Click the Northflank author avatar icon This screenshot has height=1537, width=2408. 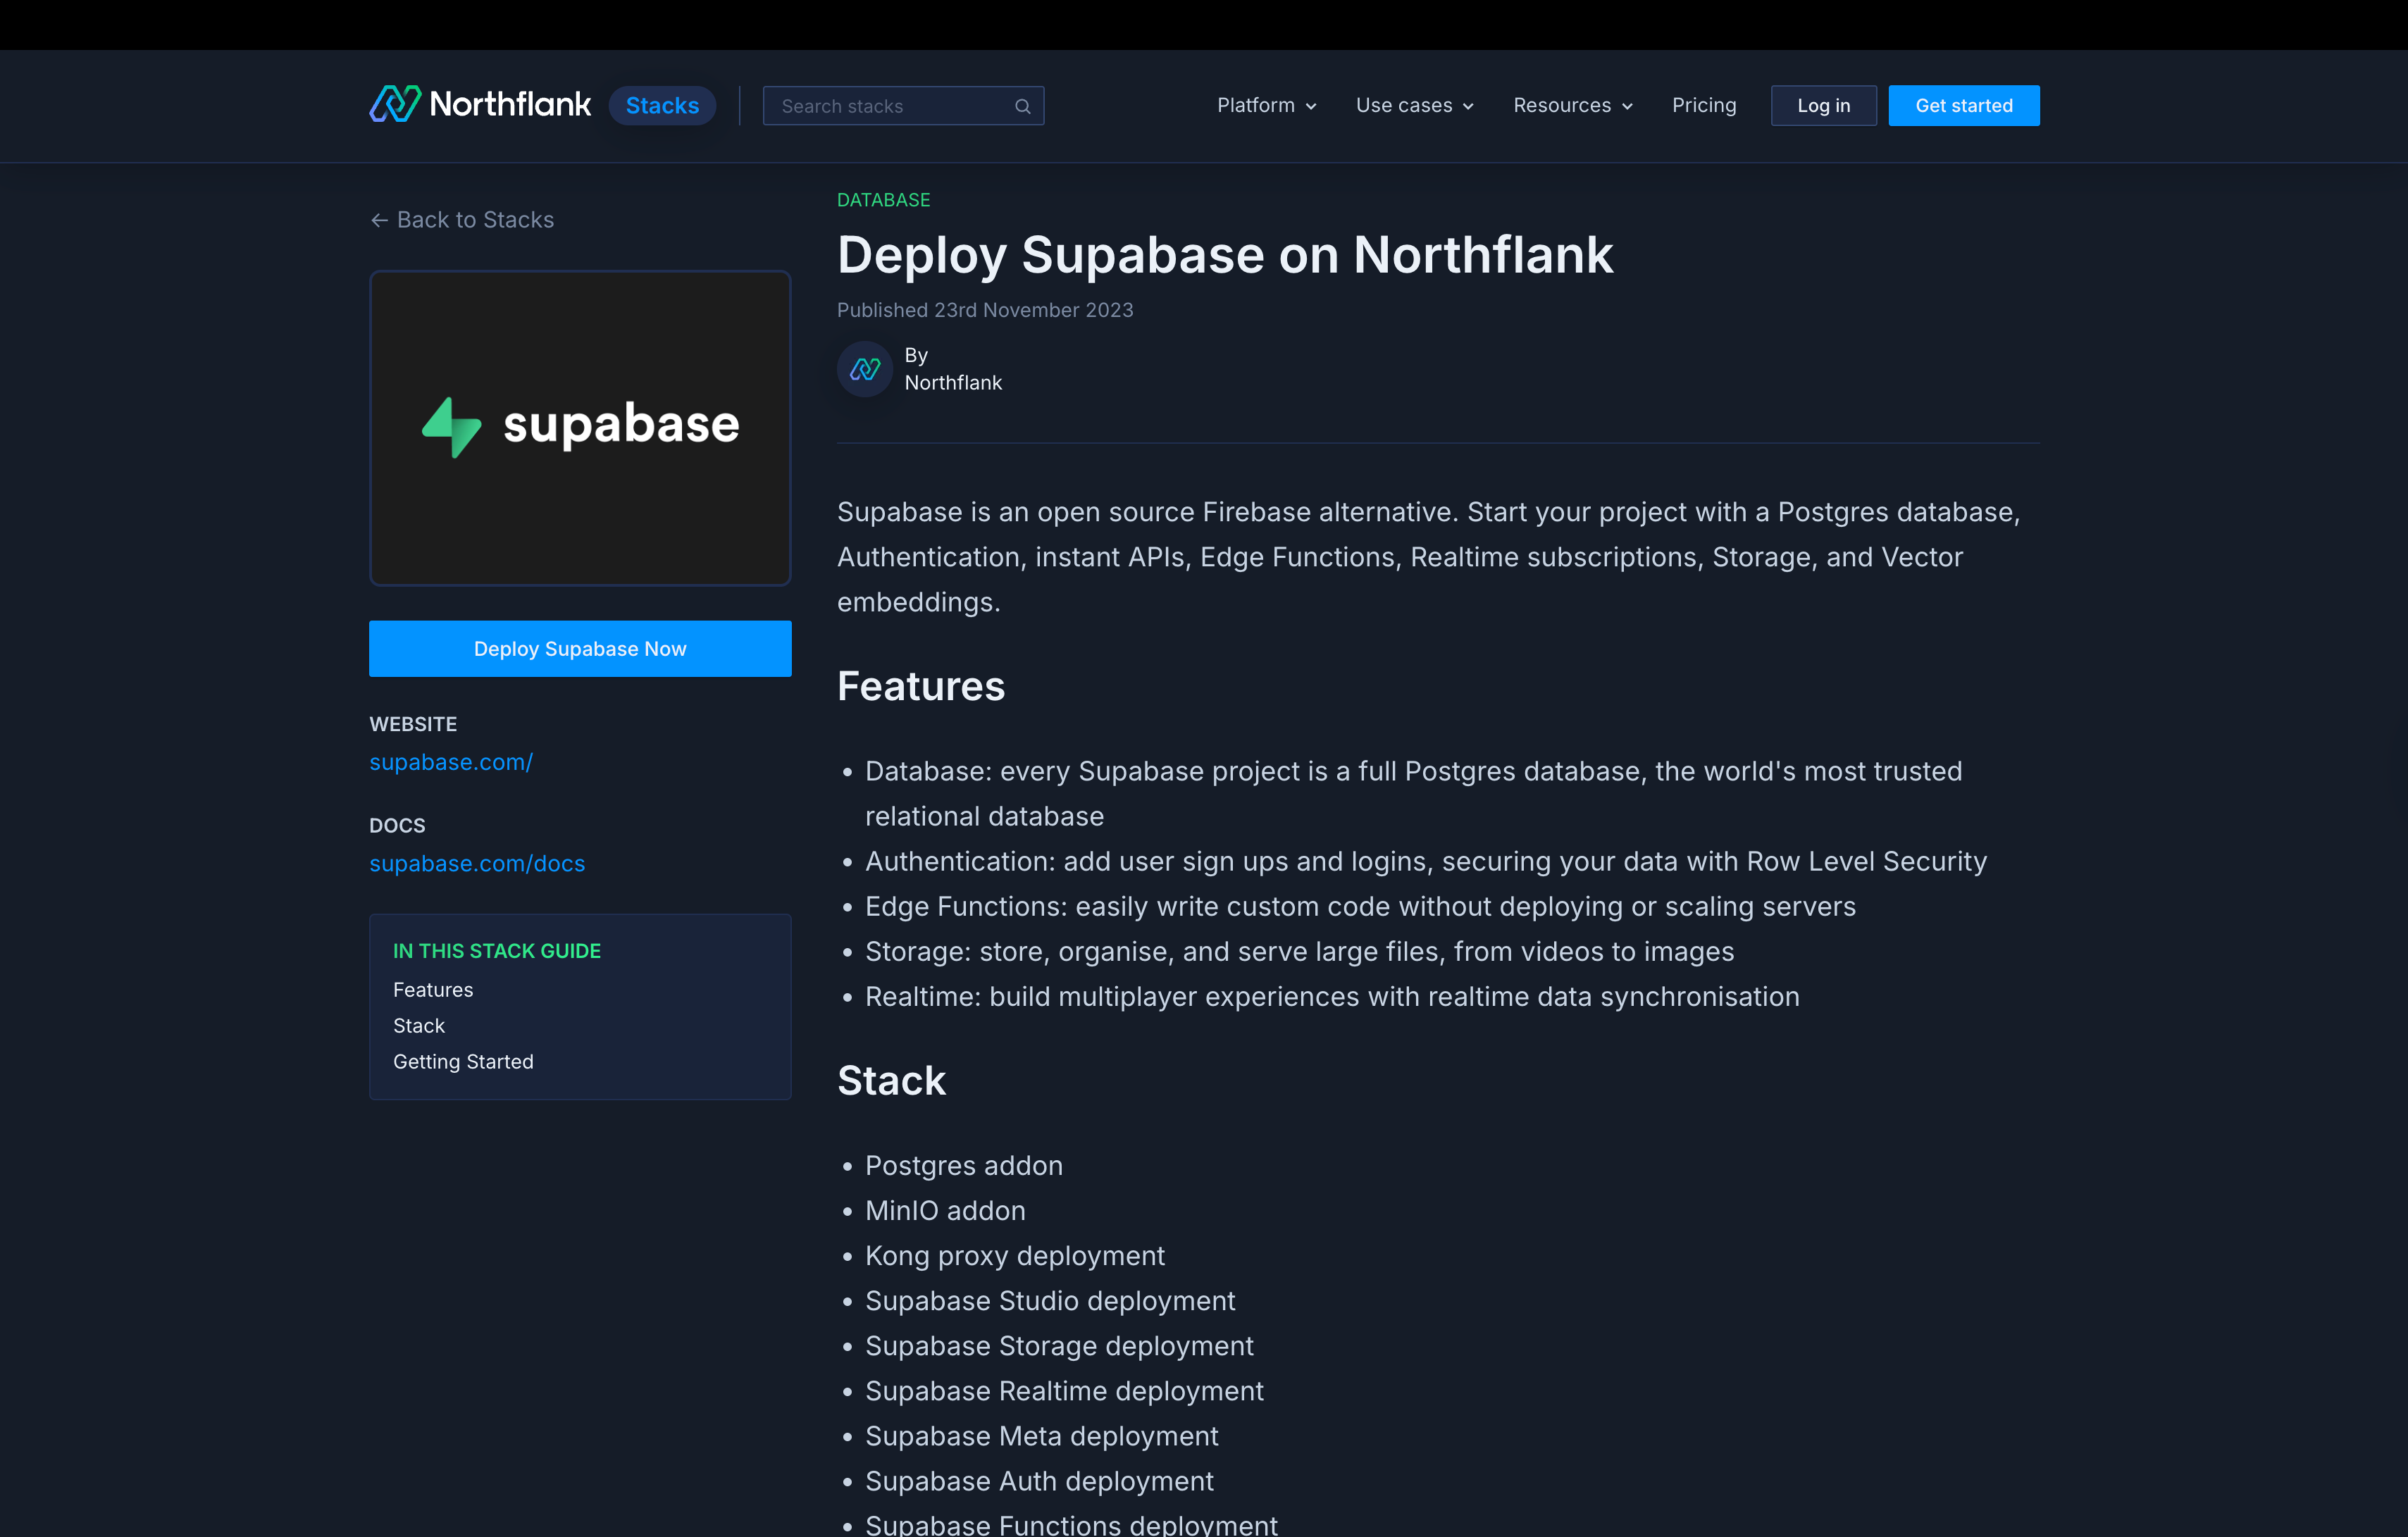click(x=864, y=369)
